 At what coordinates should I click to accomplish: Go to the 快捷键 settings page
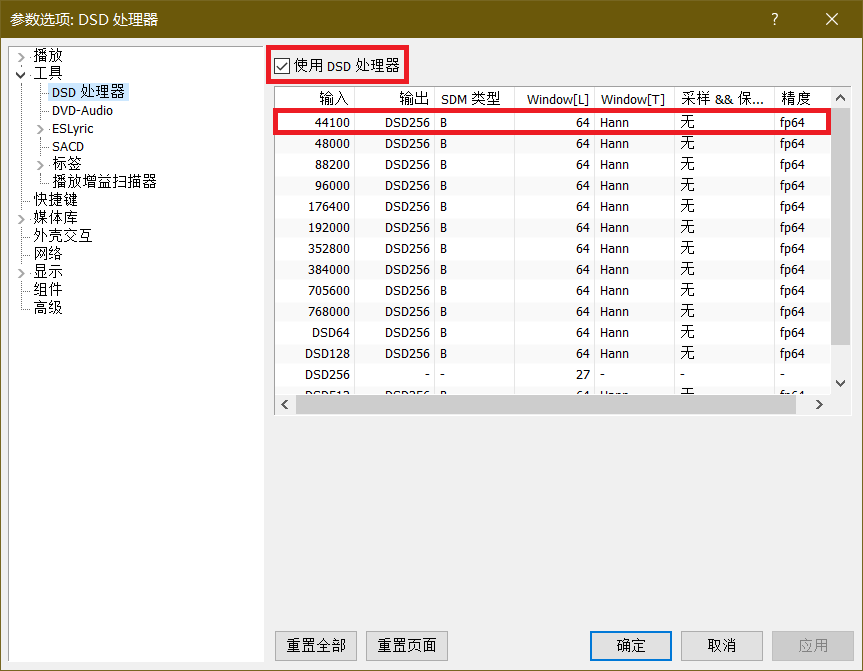[x=55, y=200]
